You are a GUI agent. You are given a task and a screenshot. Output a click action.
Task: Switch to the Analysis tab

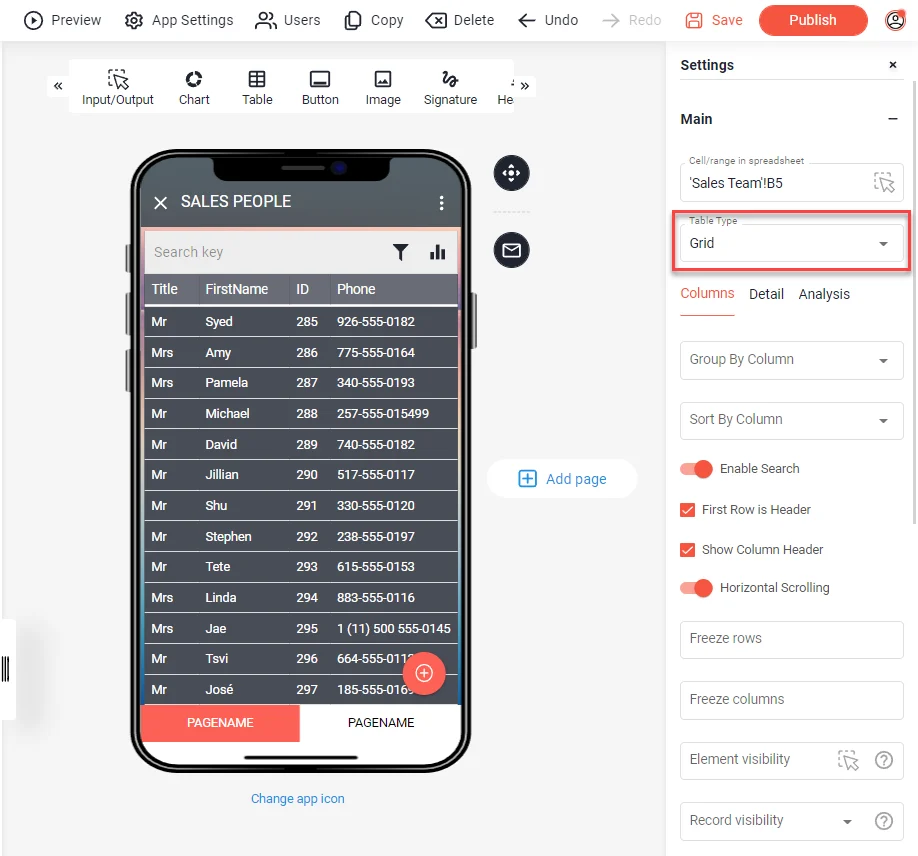(824, 294)
